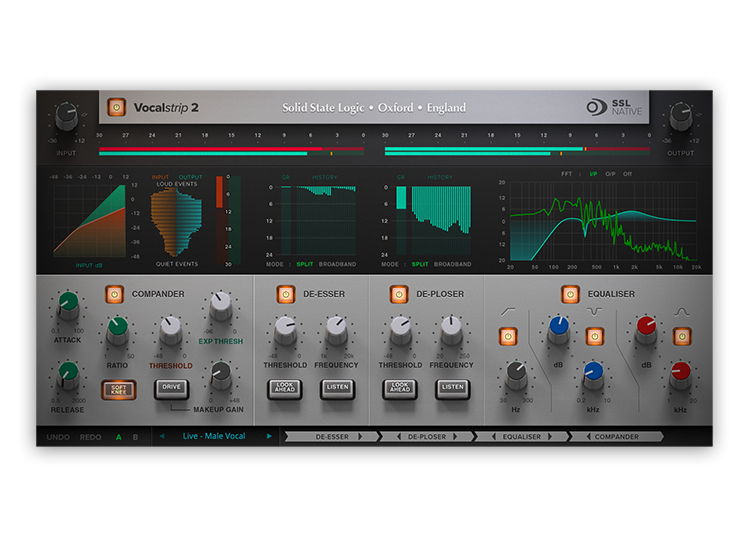Go to previous preset with left arrow
750x538 pixels.
click(162, 436)
